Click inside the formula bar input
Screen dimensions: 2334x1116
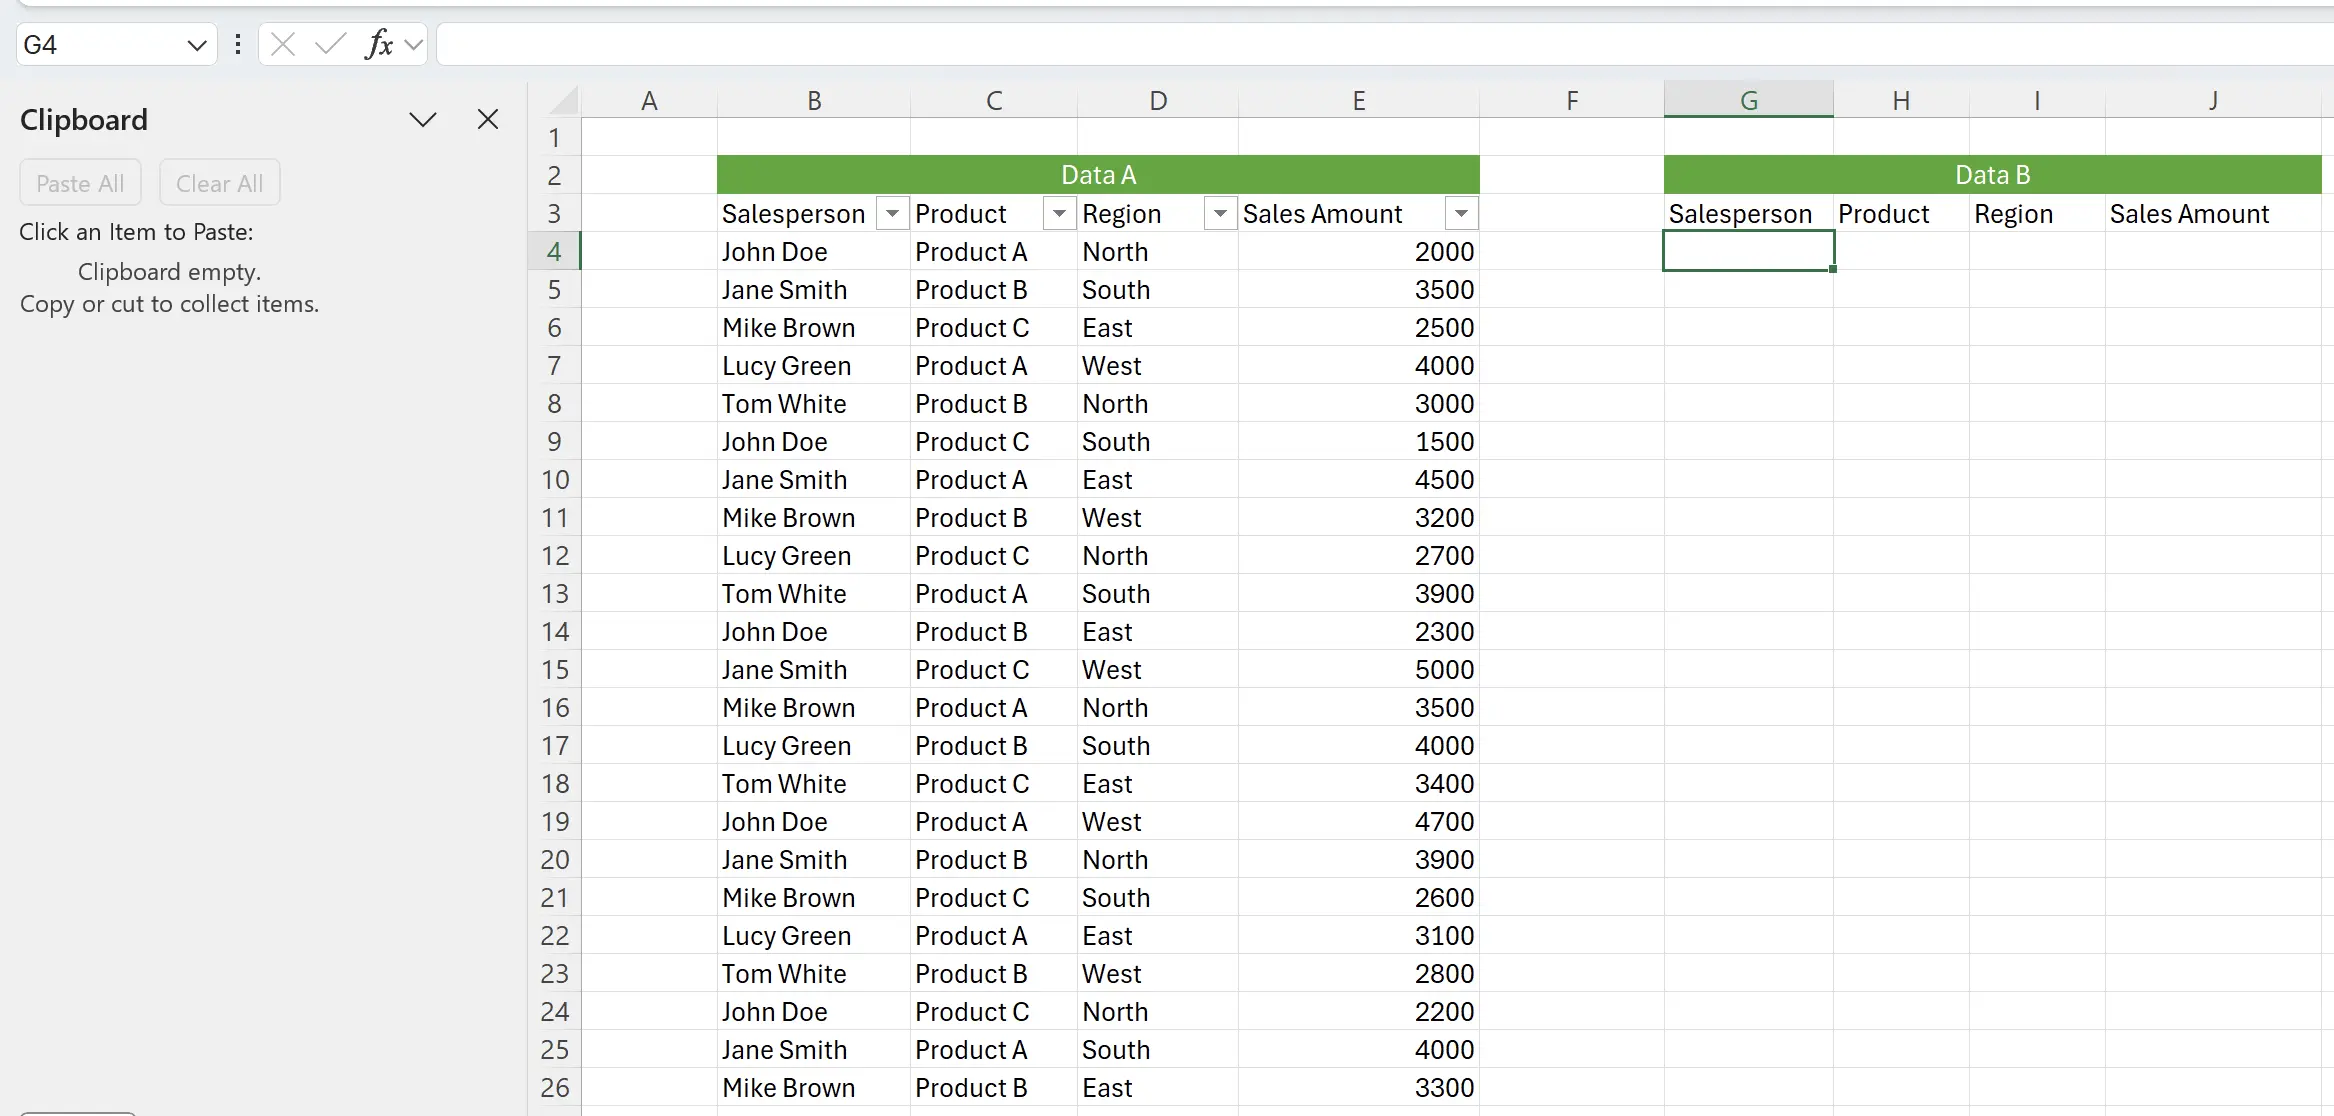[x=1300, y=45]
